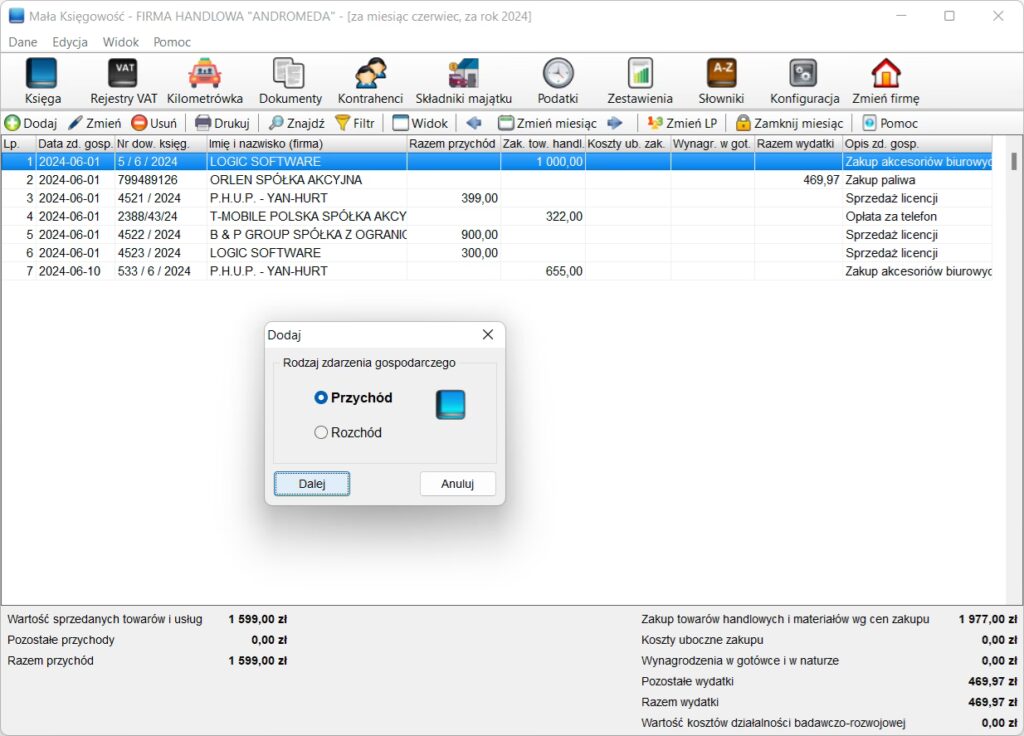The height and width of the screenshot is (736, 1024).
Task: Open the Podatki taxes module
Action: coord(558,81)
